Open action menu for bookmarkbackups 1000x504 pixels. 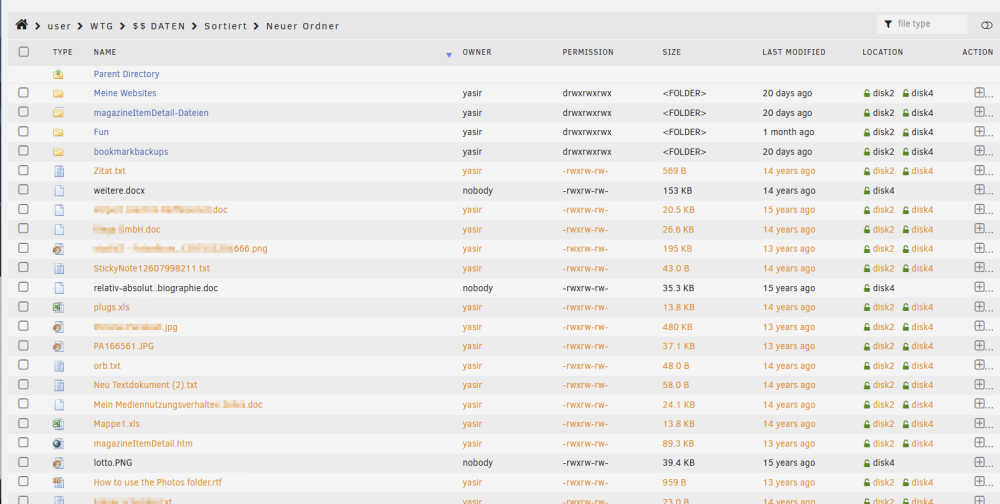tap(980, 151)
